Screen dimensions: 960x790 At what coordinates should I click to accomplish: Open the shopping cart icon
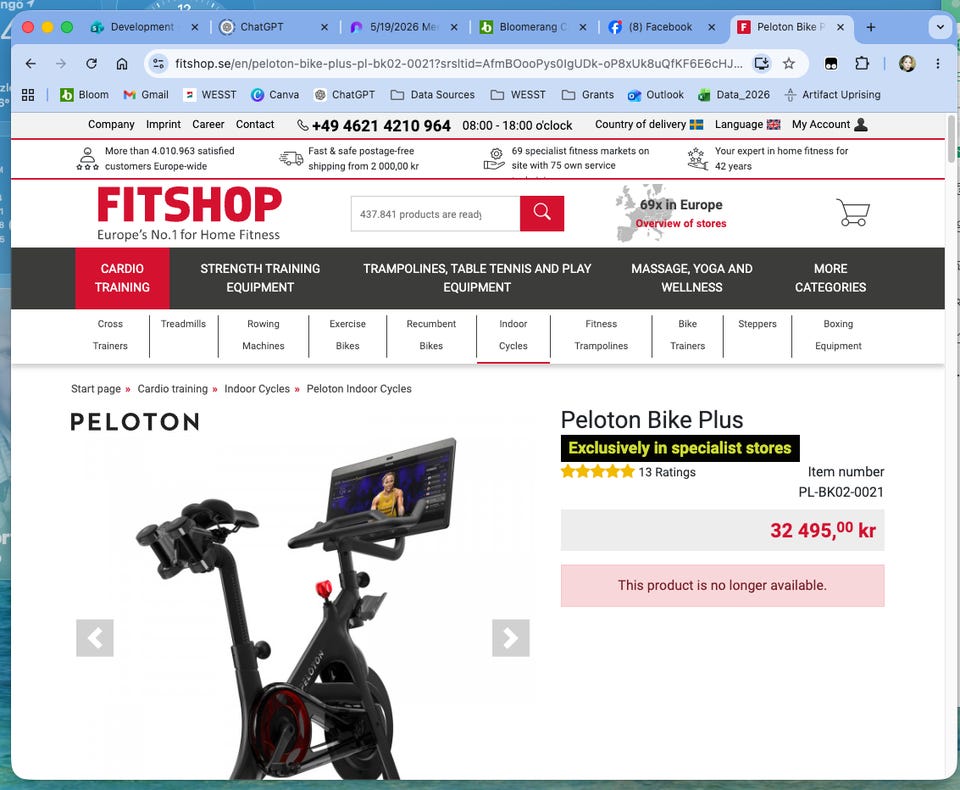click(853, 212)
